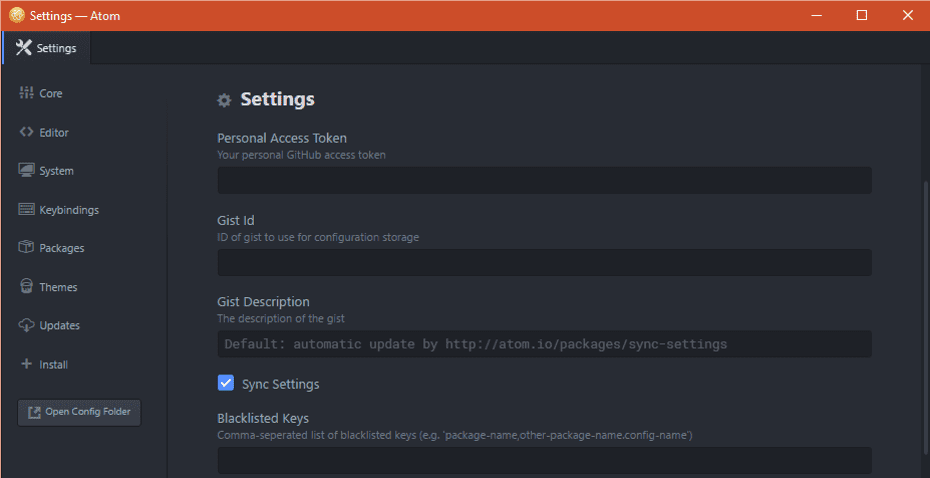Viewport: 930px width, 478px height.
Task: Focus the Blacklisted Keys input
Action: pyautogui.click(x=544, y=460)
